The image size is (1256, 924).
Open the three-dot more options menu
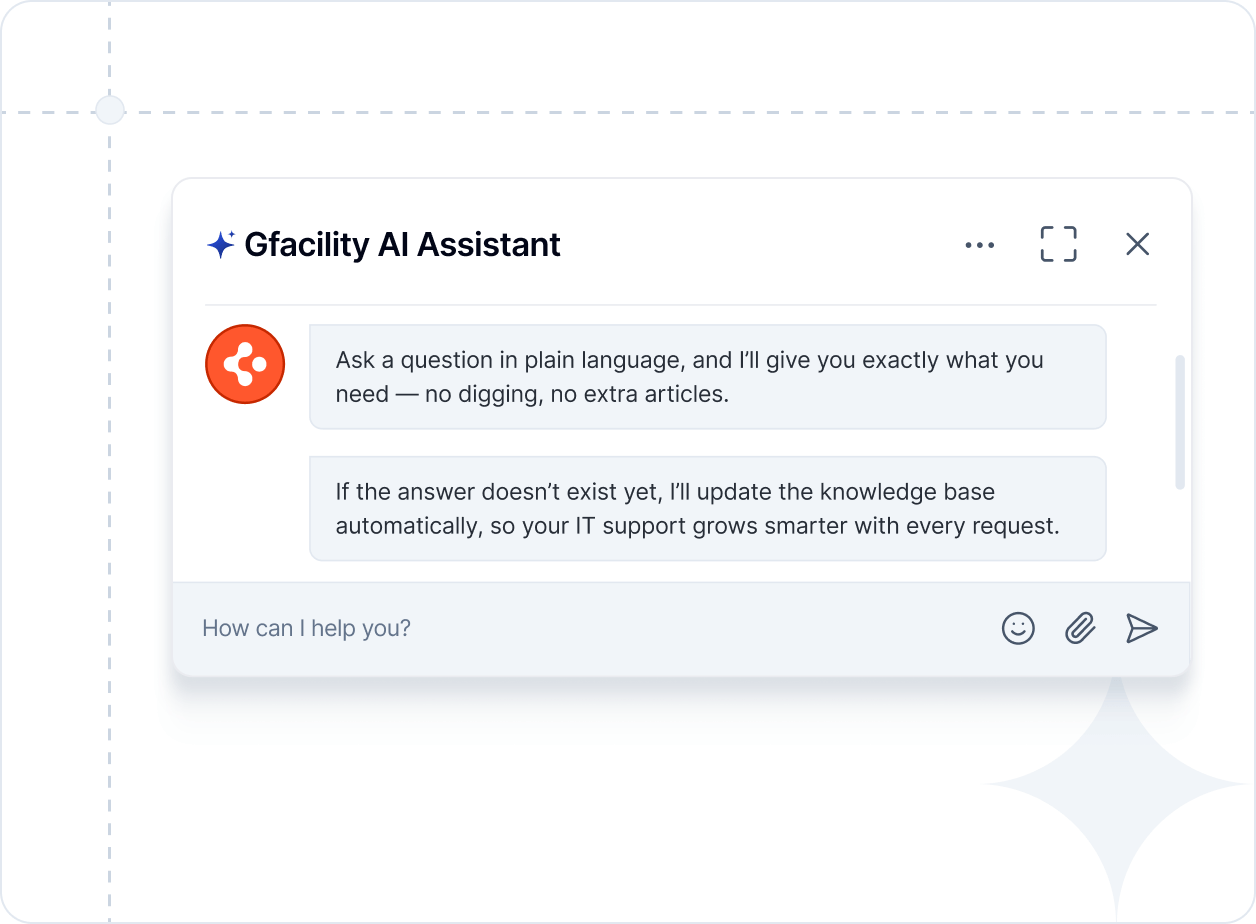coord(979,245)
